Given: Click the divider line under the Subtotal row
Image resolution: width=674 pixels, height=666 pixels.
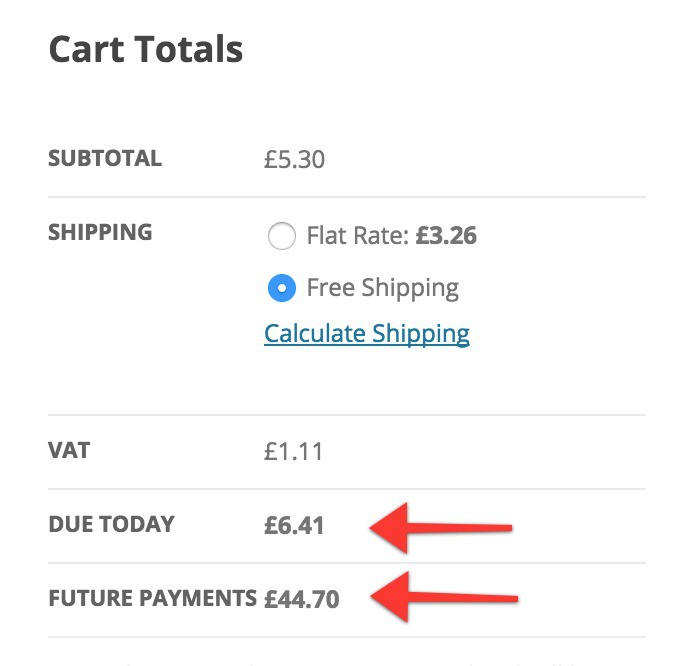Looking at the screenshot, I should 346,197.
